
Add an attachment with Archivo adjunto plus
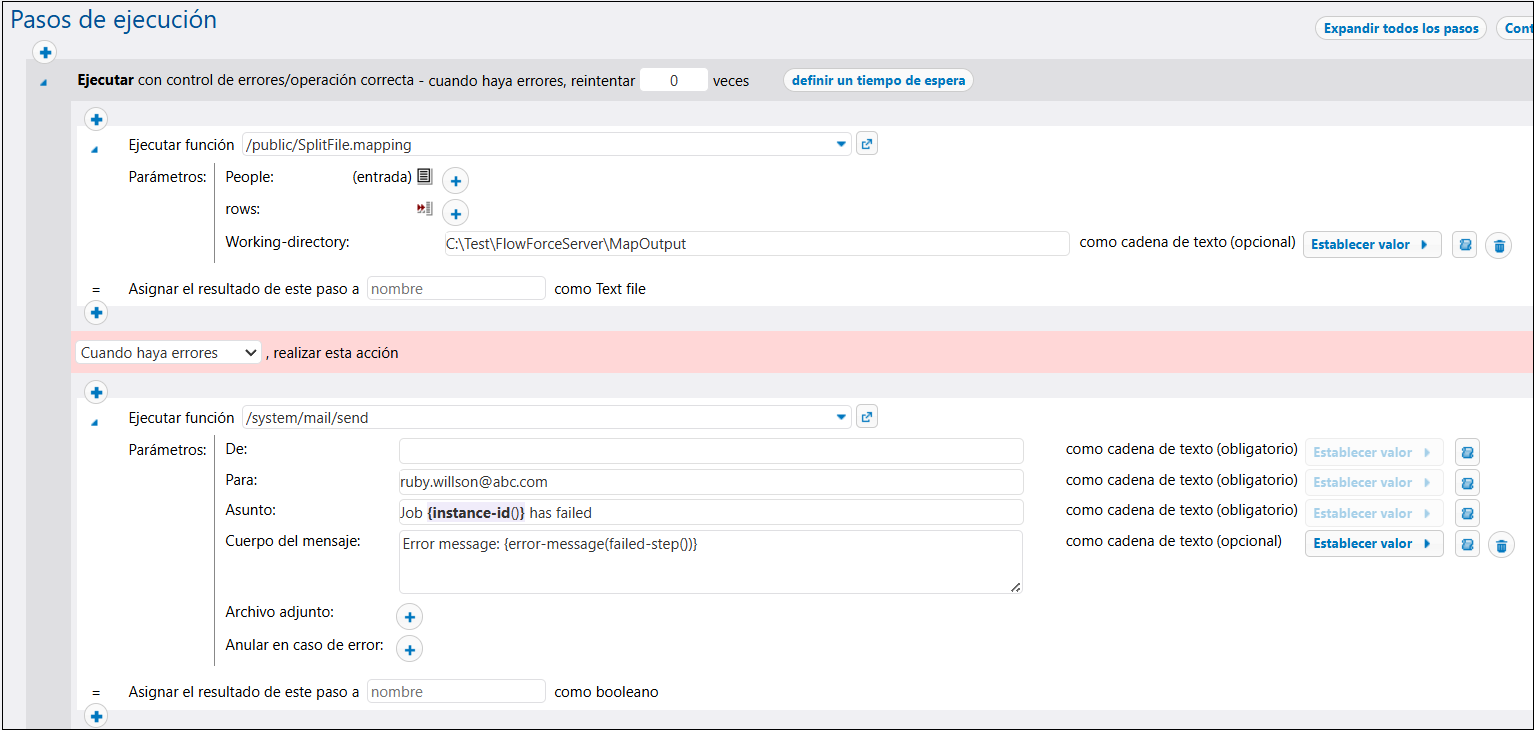[x=410, y=616]
